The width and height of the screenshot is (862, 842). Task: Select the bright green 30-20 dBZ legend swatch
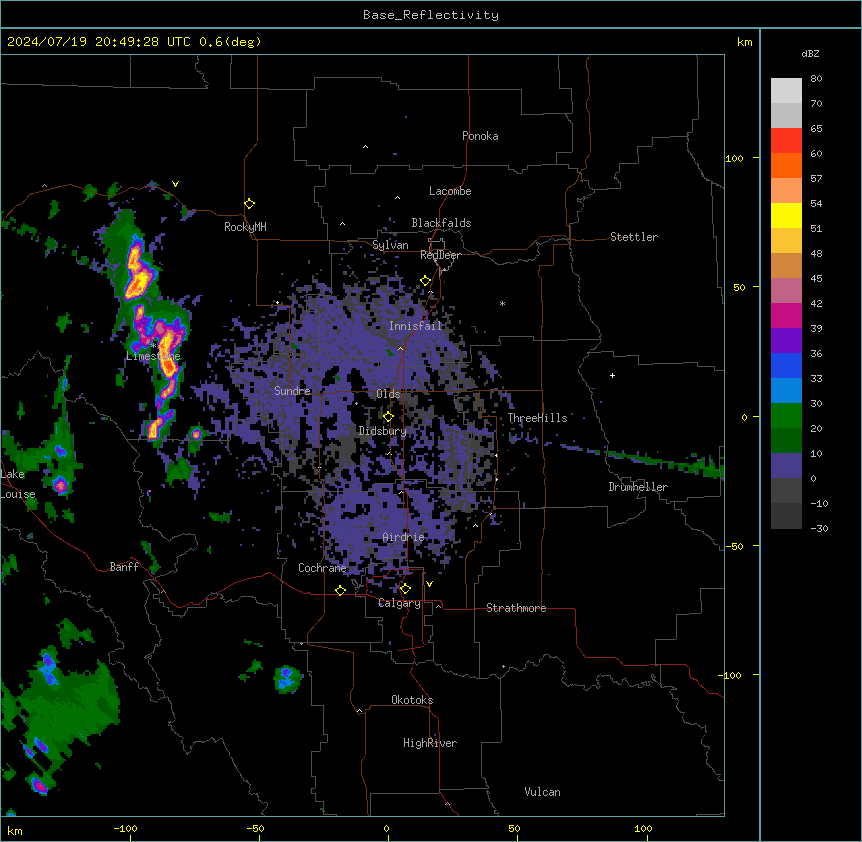[786, 416]
